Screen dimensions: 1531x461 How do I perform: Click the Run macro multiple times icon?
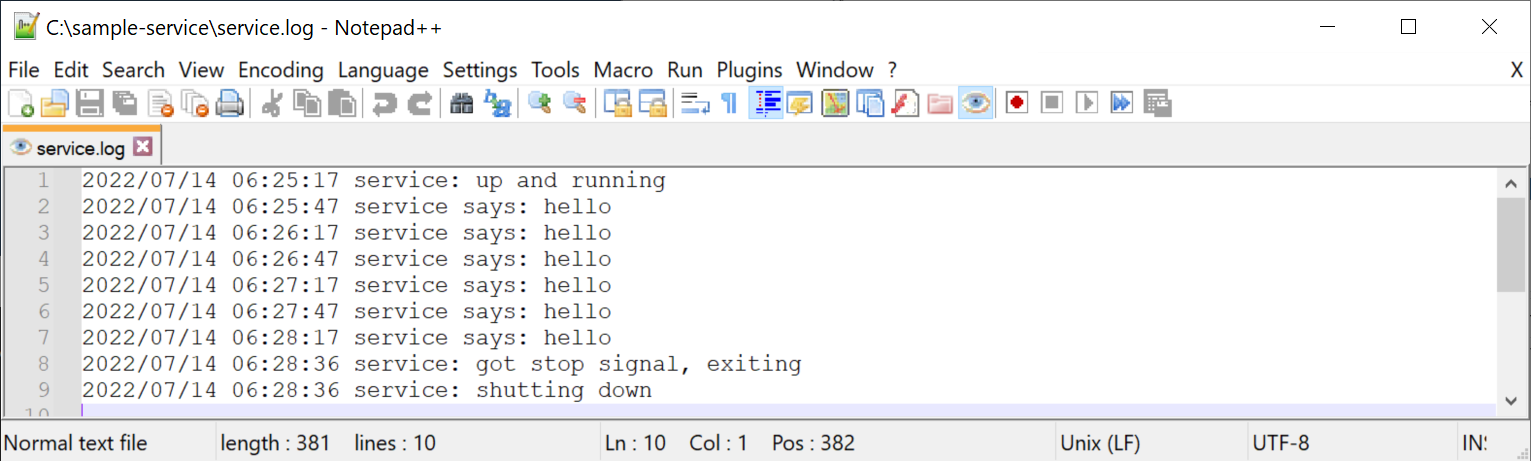tap(1121, 103)
